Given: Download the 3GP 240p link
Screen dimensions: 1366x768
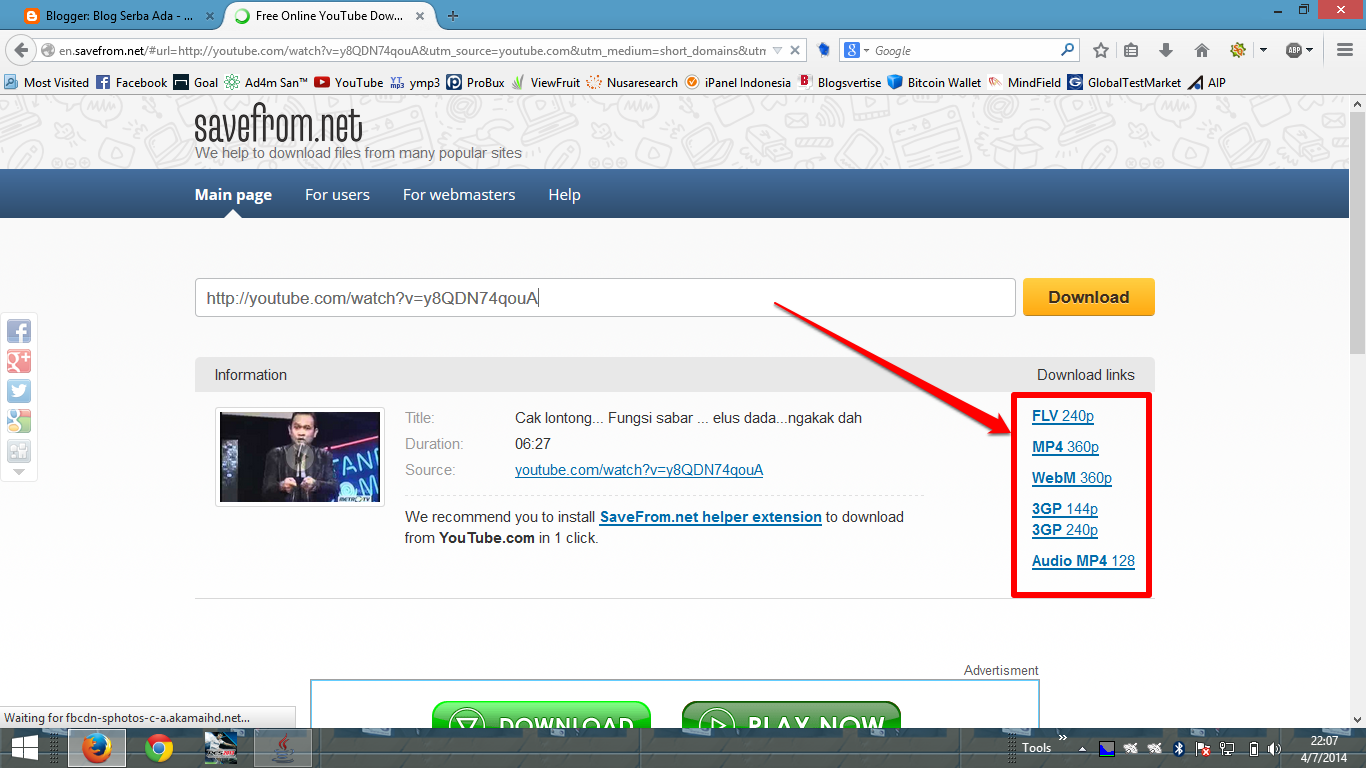Looking at the screenshot, I should [x=1065, y=530].
